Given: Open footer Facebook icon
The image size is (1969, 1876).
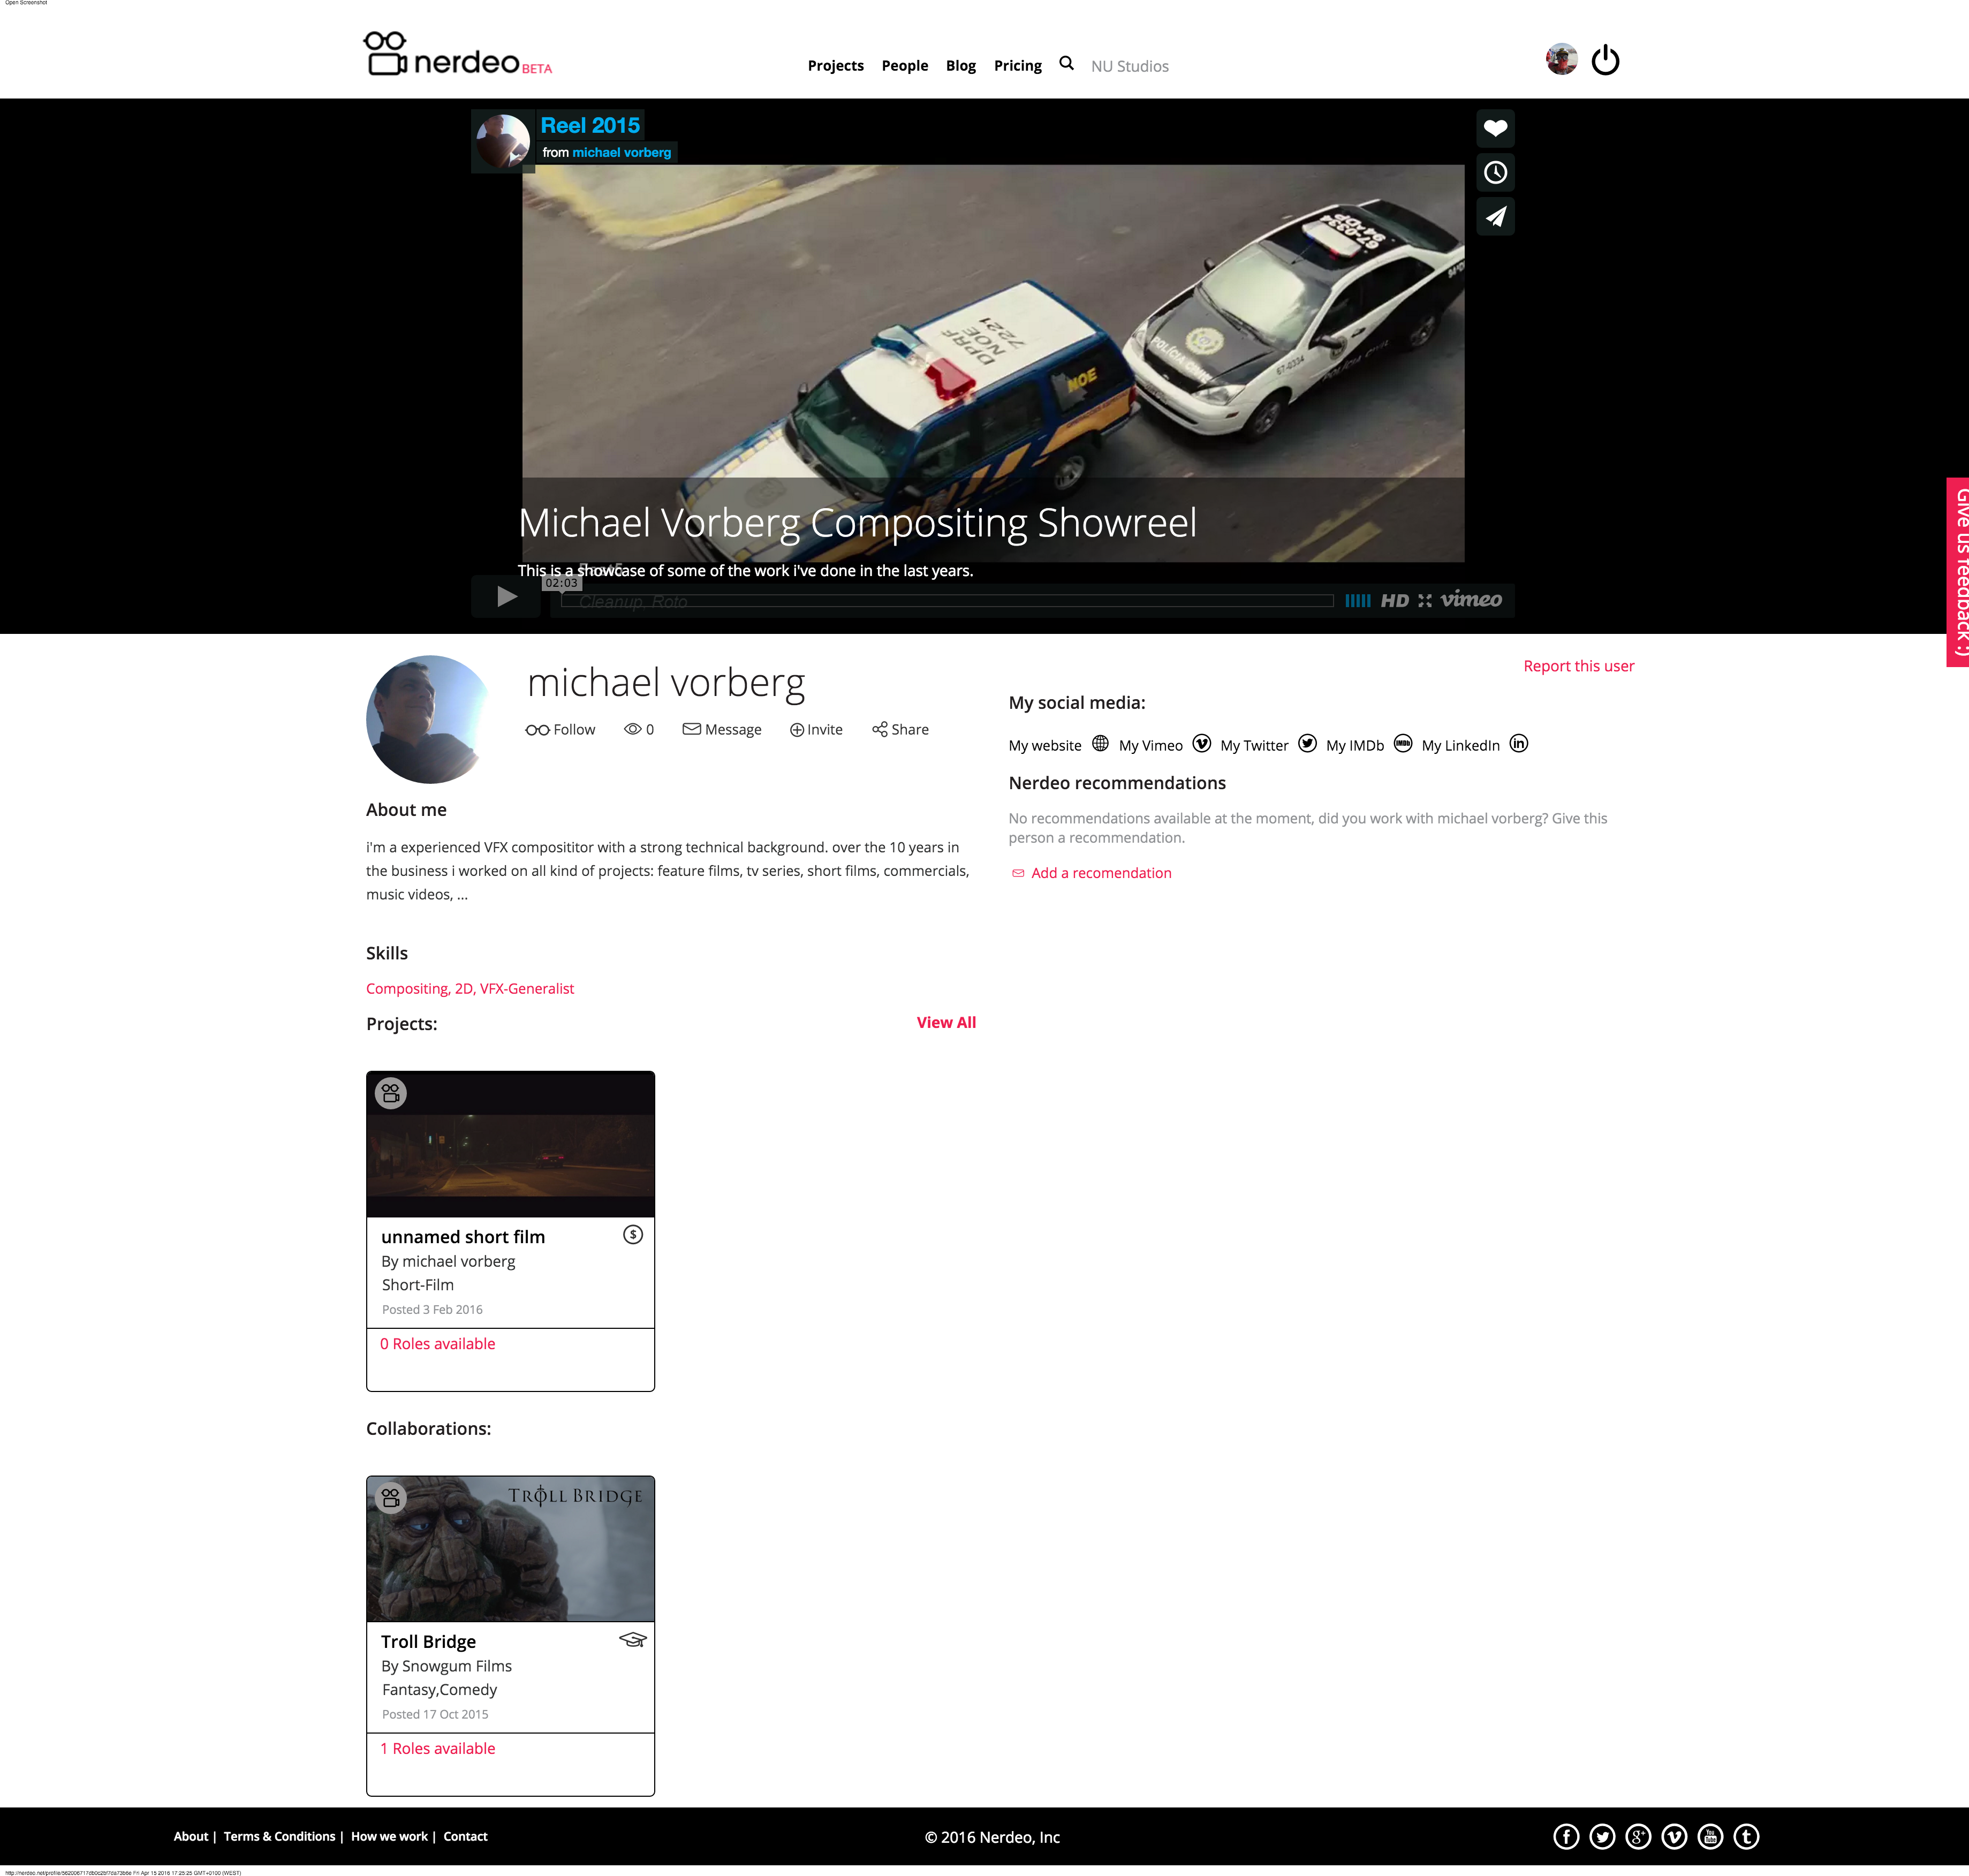Looking at the screenshot, I should pos(1566,1836).
